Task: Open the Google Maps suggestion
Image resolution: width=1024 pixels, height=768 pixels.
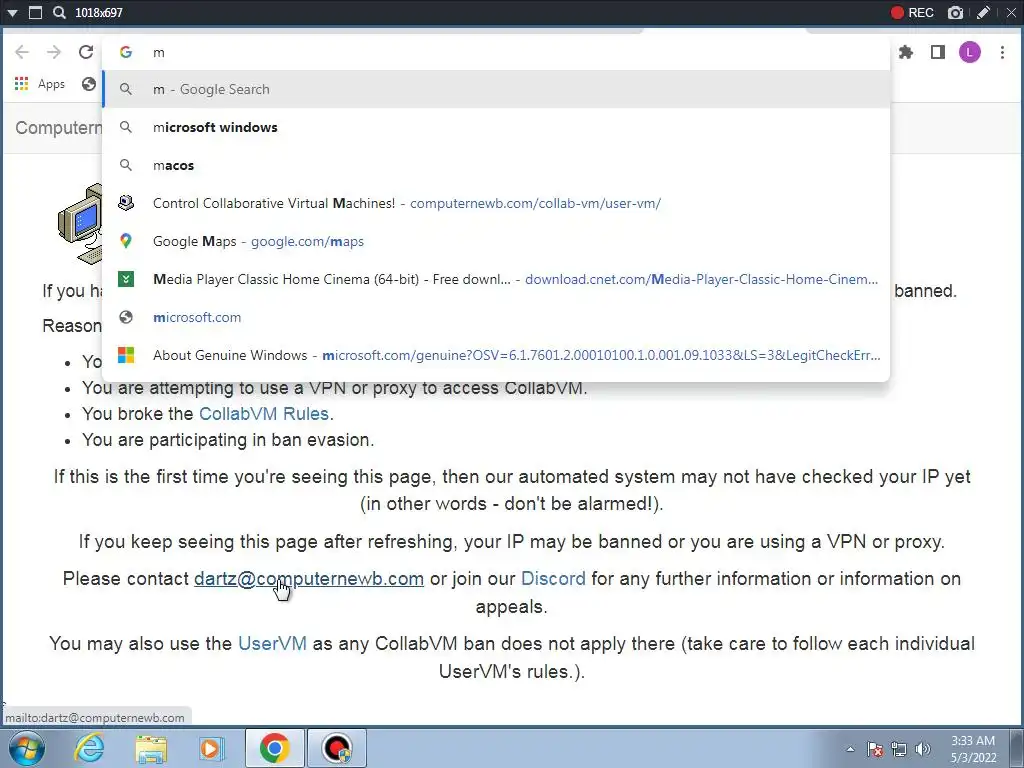Action: [496, 241]
